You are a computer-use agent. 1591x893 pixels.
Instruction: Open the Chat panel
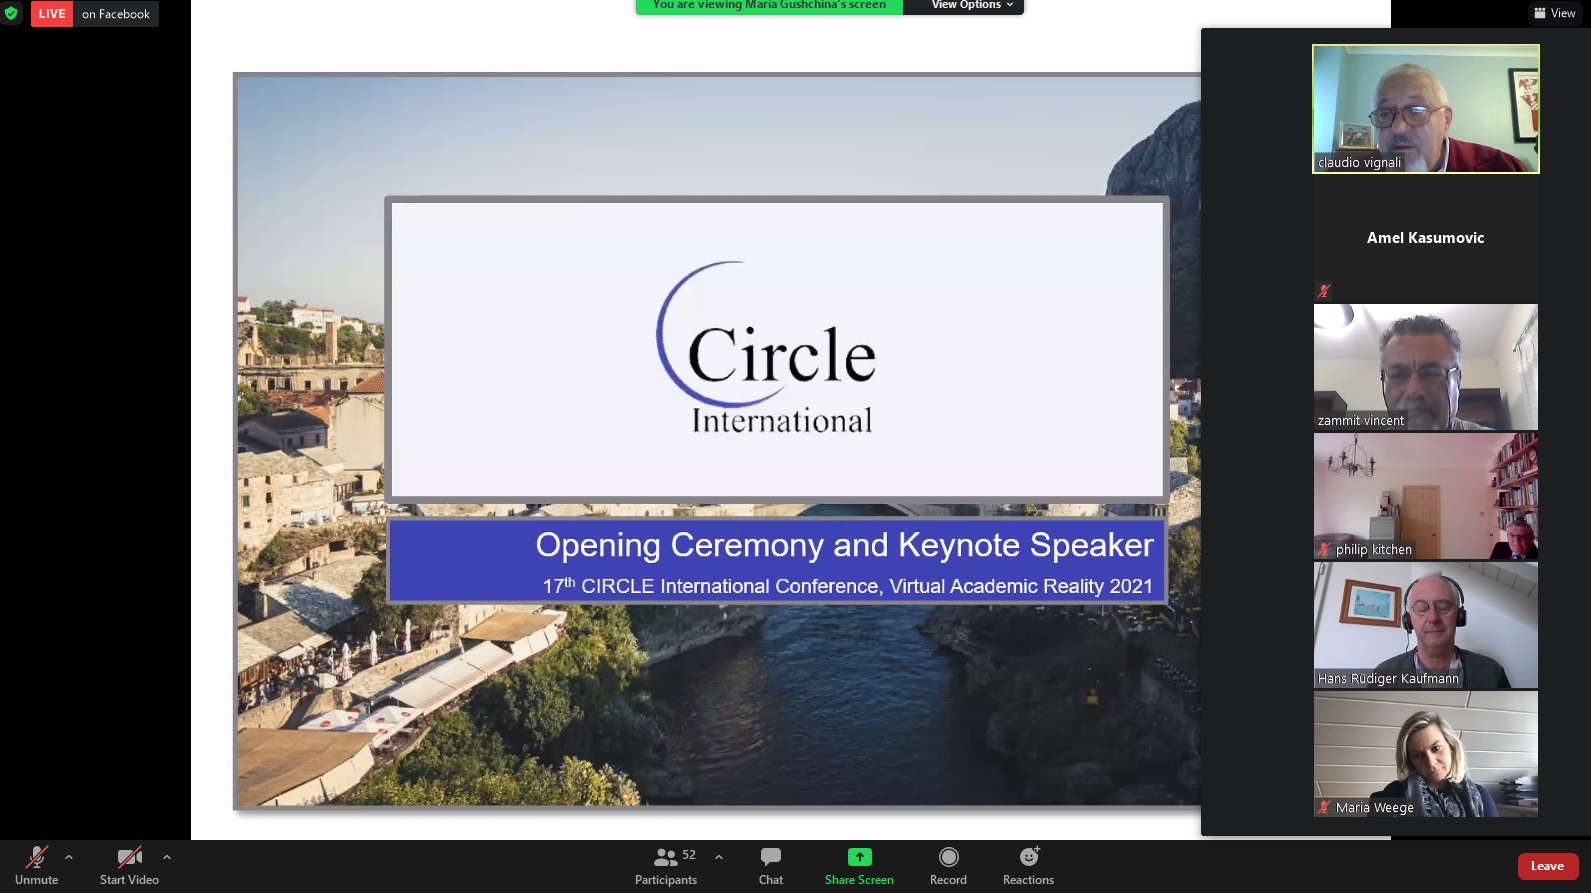771,866
